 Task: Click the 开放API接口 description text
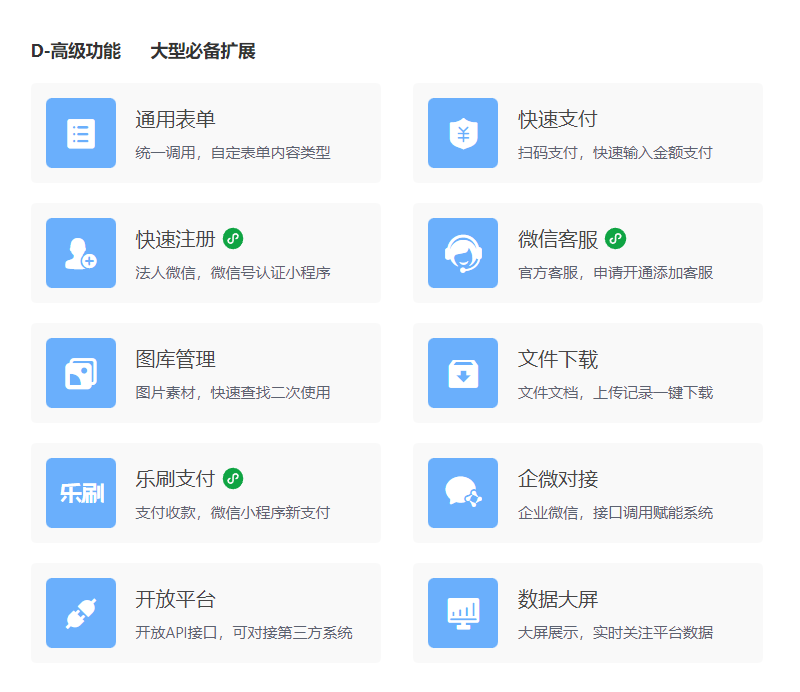(243, 633)
